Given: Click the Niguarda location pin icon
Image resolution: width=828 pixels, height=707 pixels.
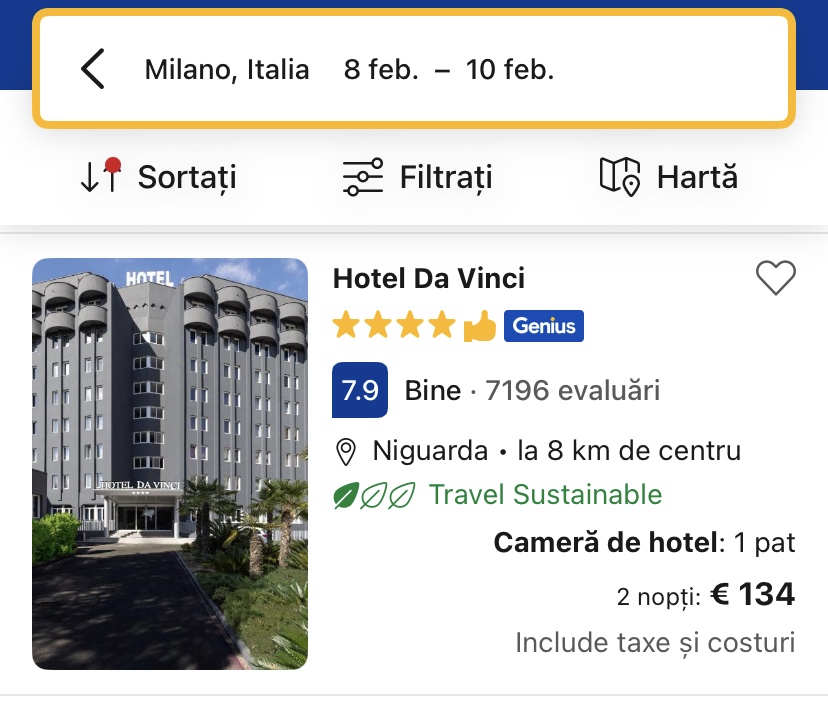Looking at the screenshot, I should [346, 452].
